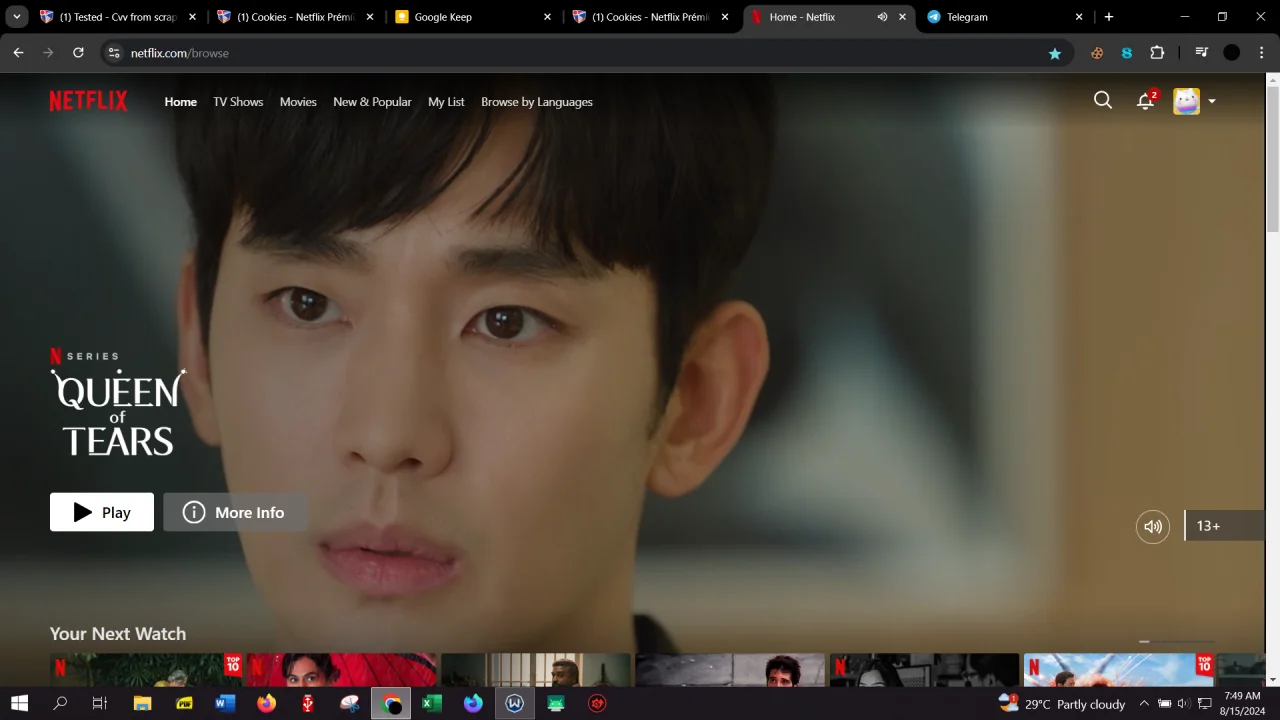Click the Your Next Watch row page indicator
This screenshot has width=1280, height=720.
click(x=1177, y=642)
